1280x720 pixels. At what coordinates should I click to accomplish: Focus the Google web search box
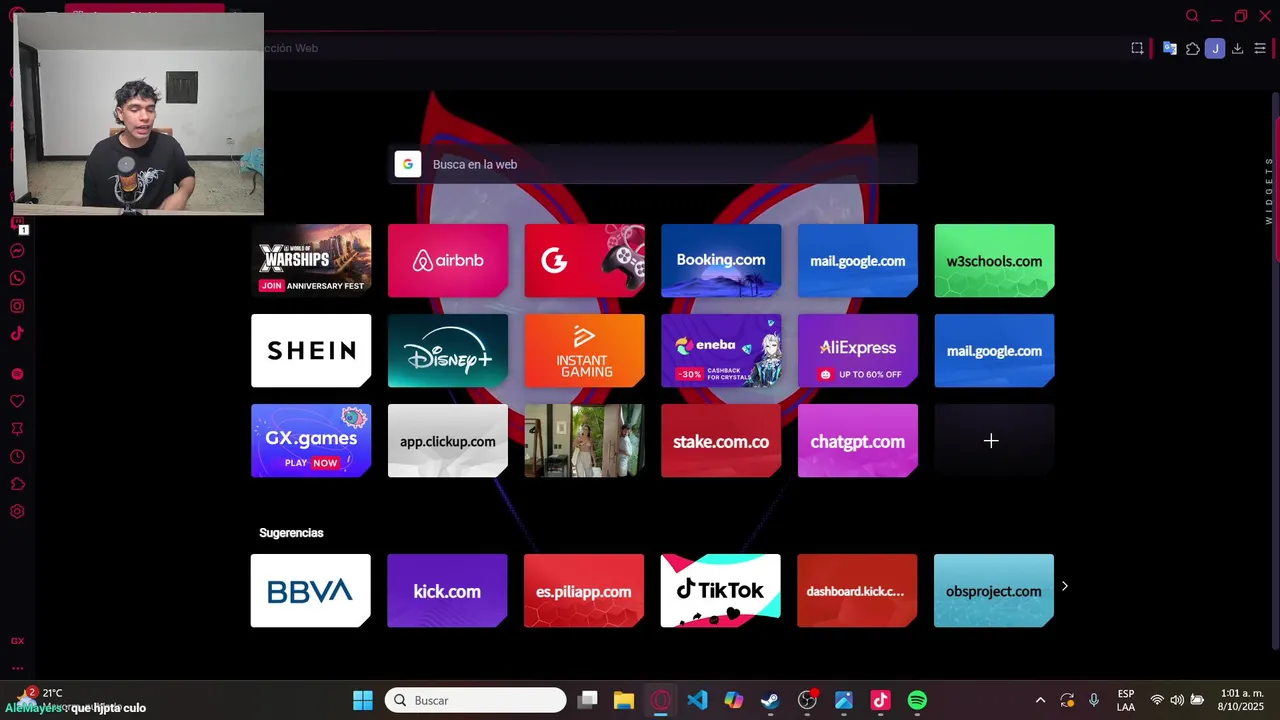coord(653,164)
